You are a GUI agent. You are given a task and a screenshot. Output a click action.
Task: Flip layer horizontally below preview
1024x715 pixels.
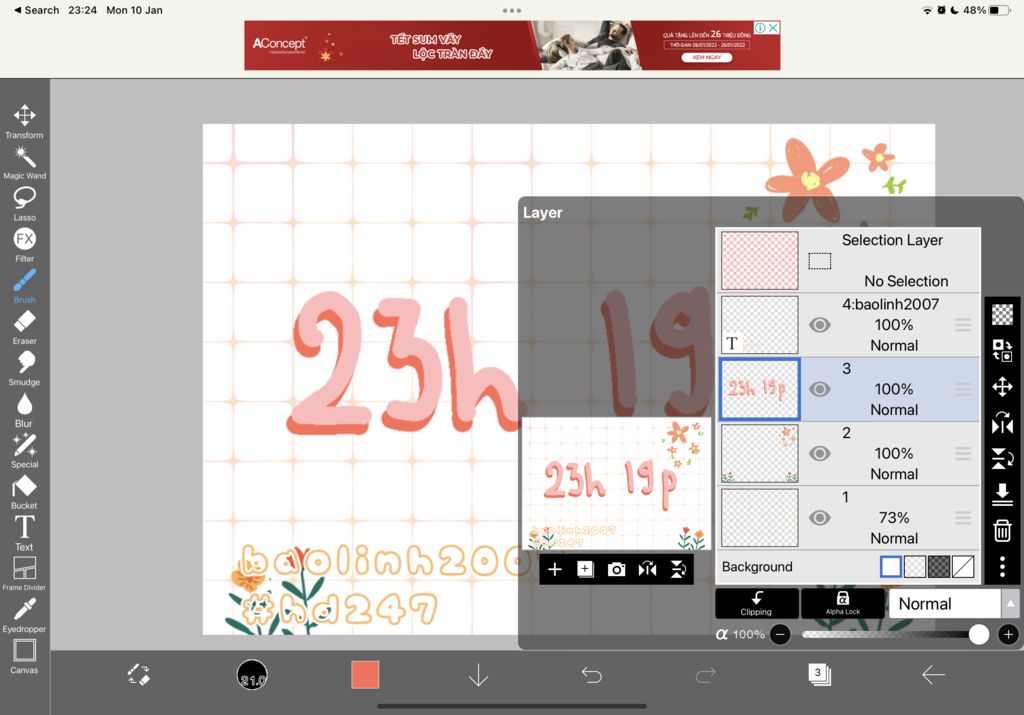click(647, 569)
